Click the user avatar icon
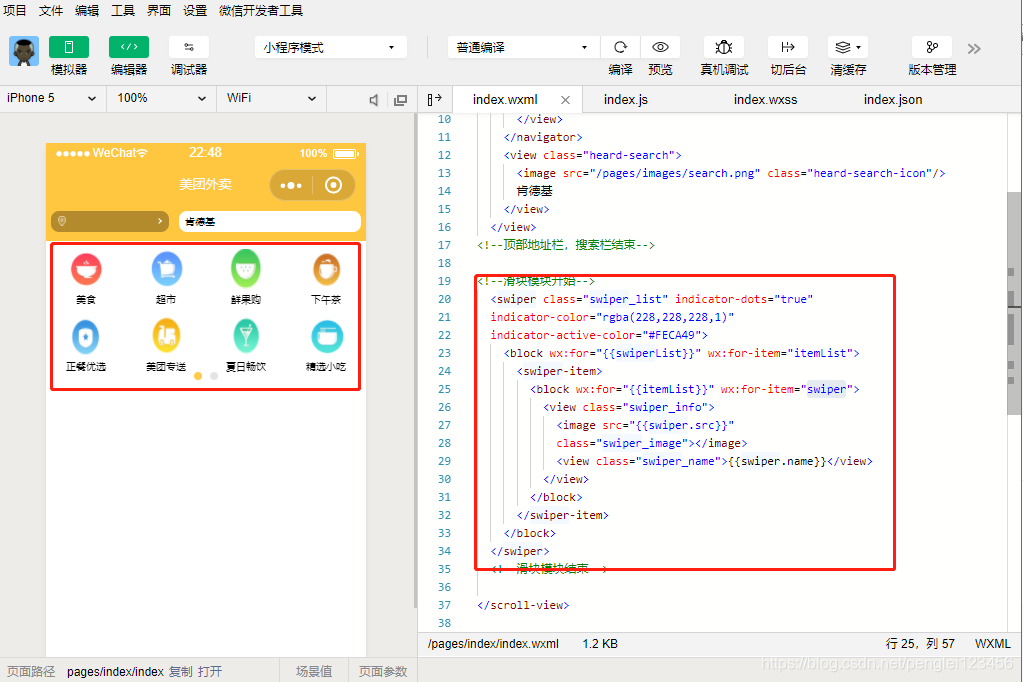Screen dimensions: 1023x682 click(24, 51)
